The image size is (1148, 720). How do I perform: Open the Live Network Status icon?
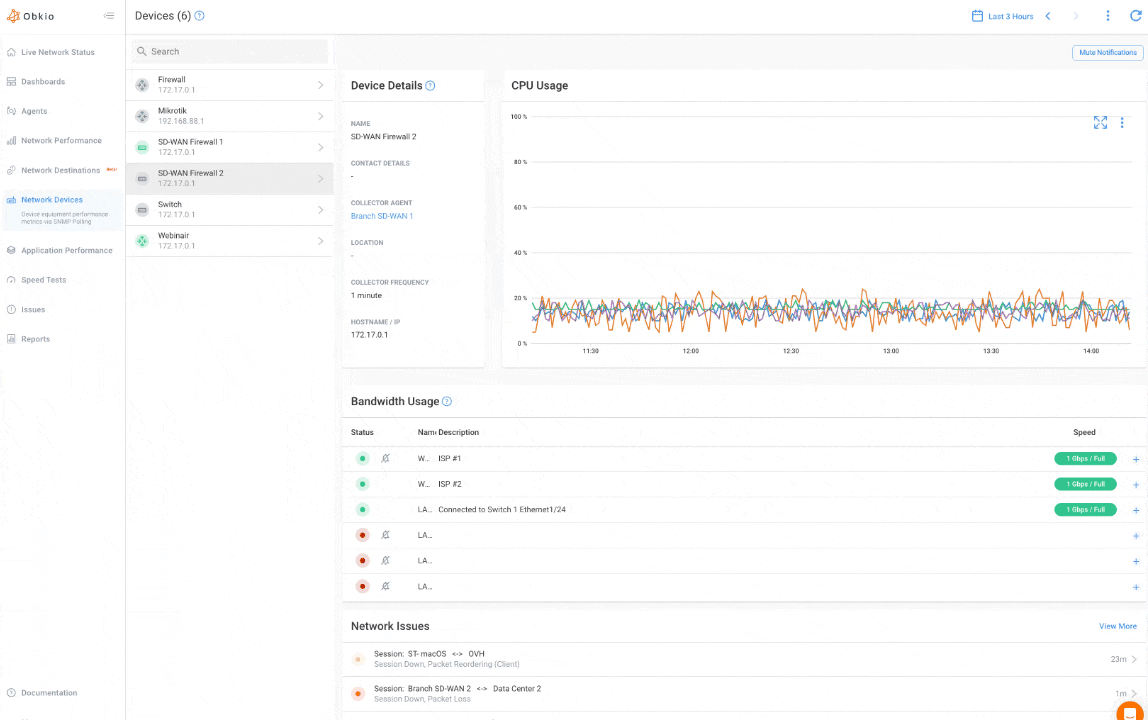click(x=11, y=52)
